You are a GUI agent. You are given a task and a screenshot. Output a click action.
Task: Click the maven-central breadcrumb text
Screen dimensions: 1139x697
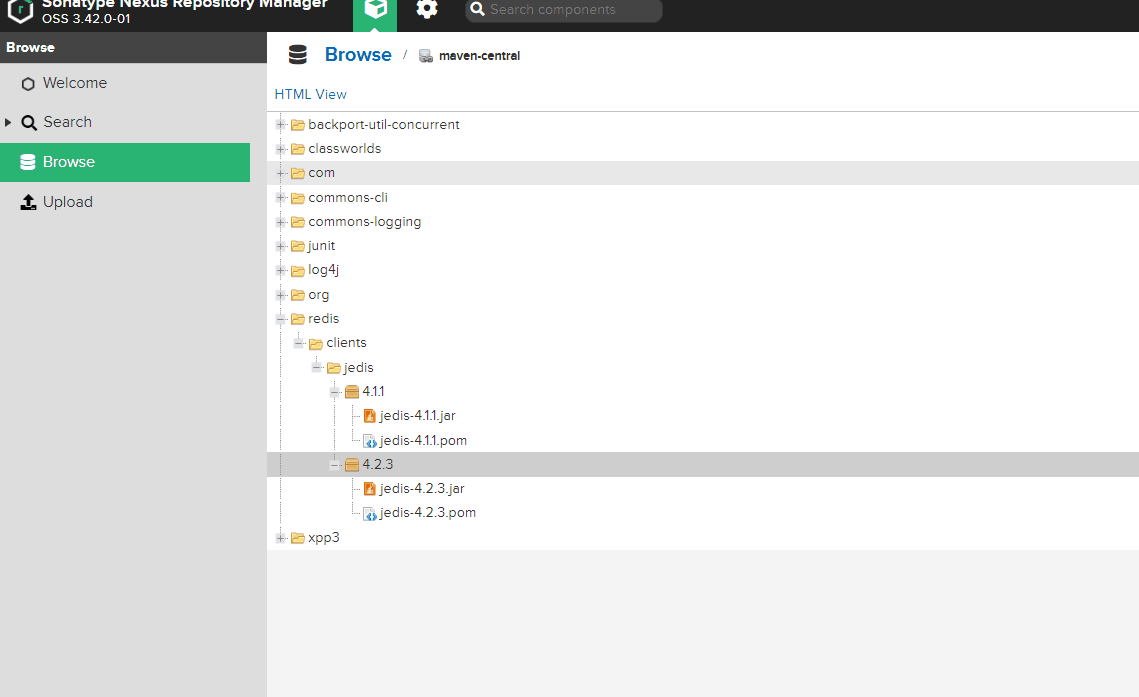479,56
